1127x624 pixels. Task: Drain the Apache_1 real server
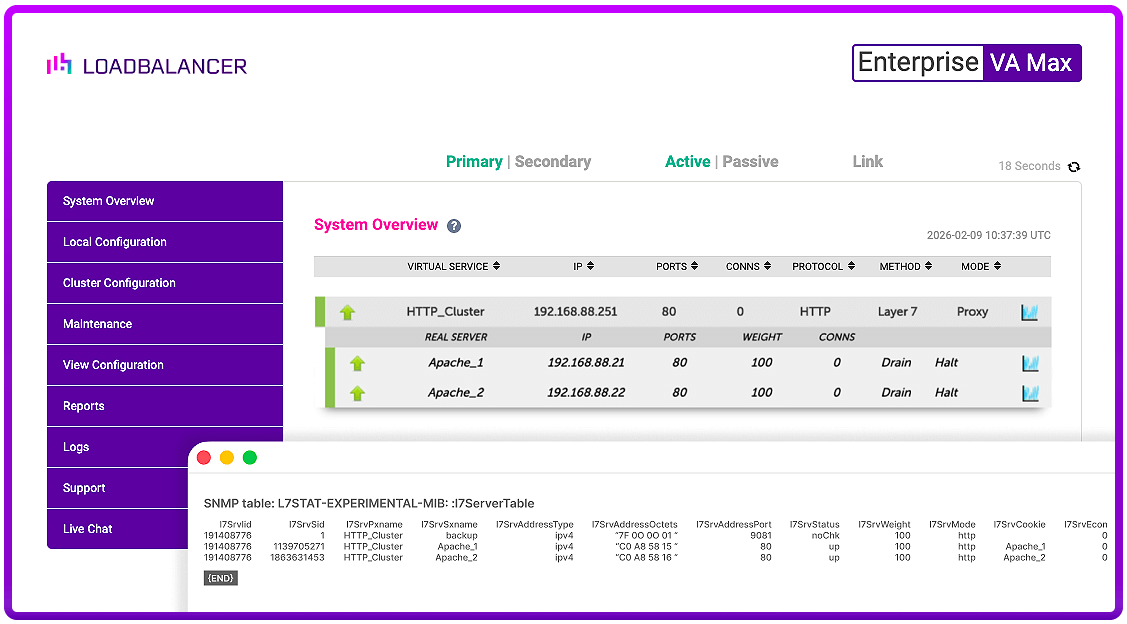point(896,363)
